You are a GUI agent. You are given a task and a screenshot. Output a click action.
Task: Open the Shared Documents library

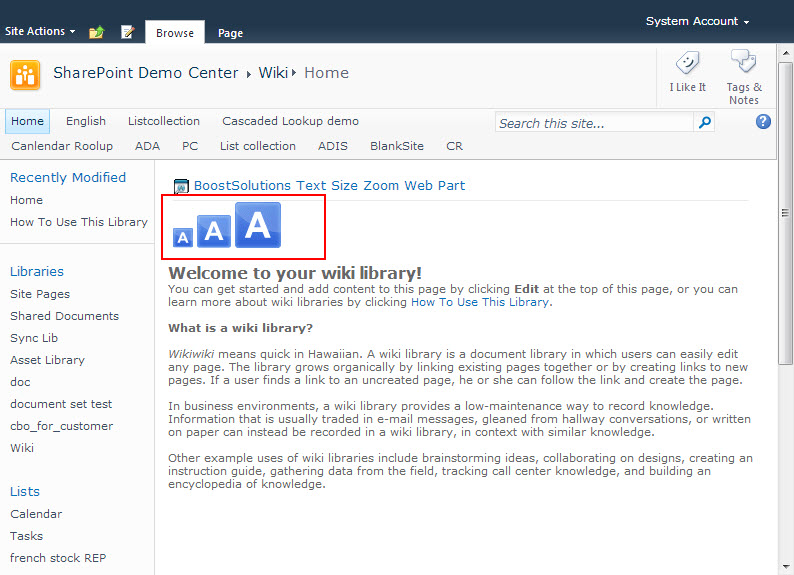(64, 316)
